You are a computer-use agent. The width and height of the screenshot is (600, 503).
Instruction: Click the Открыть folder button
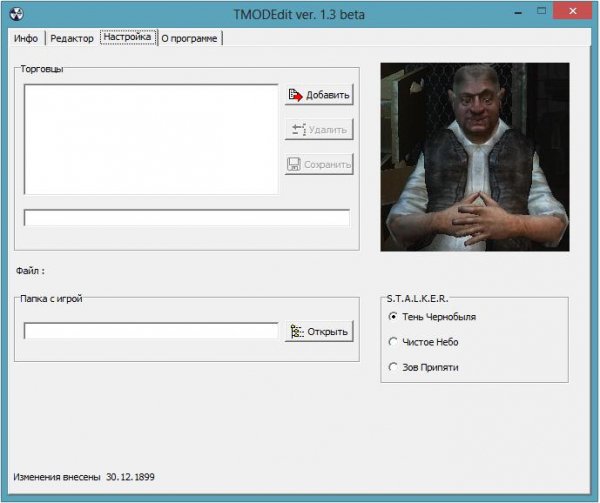319,331
